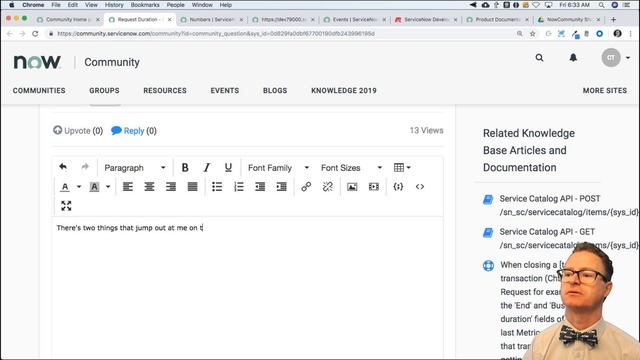Reload the current page
Image resolution: width=640 pixels, height=360 pixels.
pyautogui.click(x=35, y=34)
